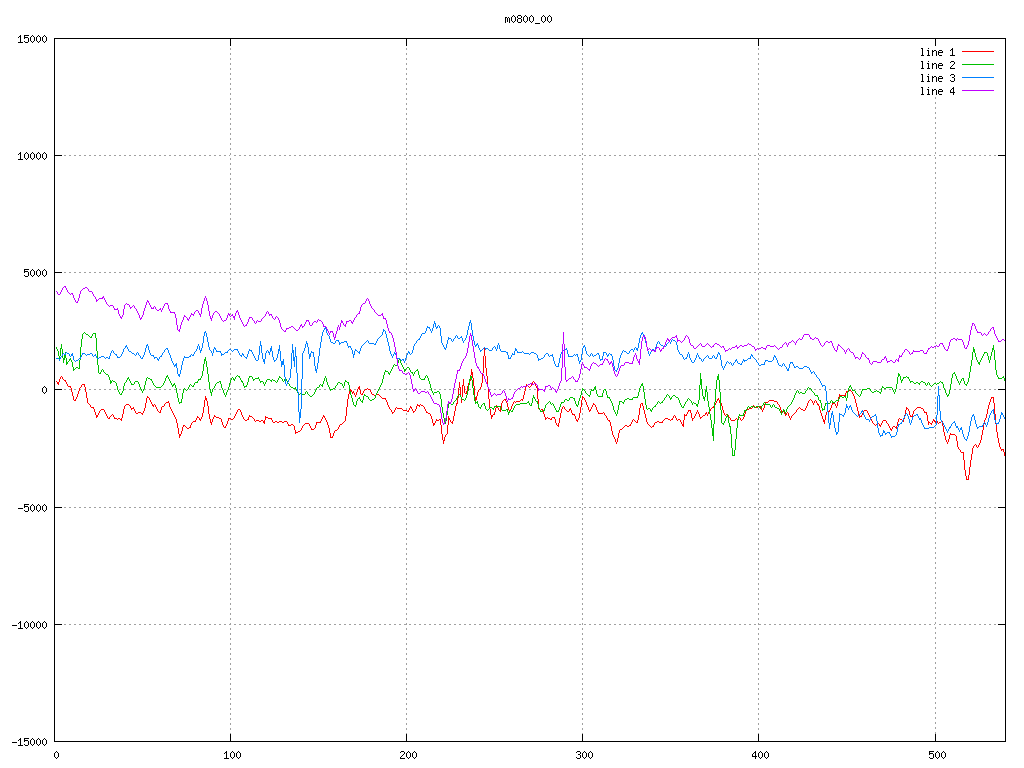Select the 'line 3' legend label
The height and width of the screenshot is (768, 1024).
click(937, 78)
